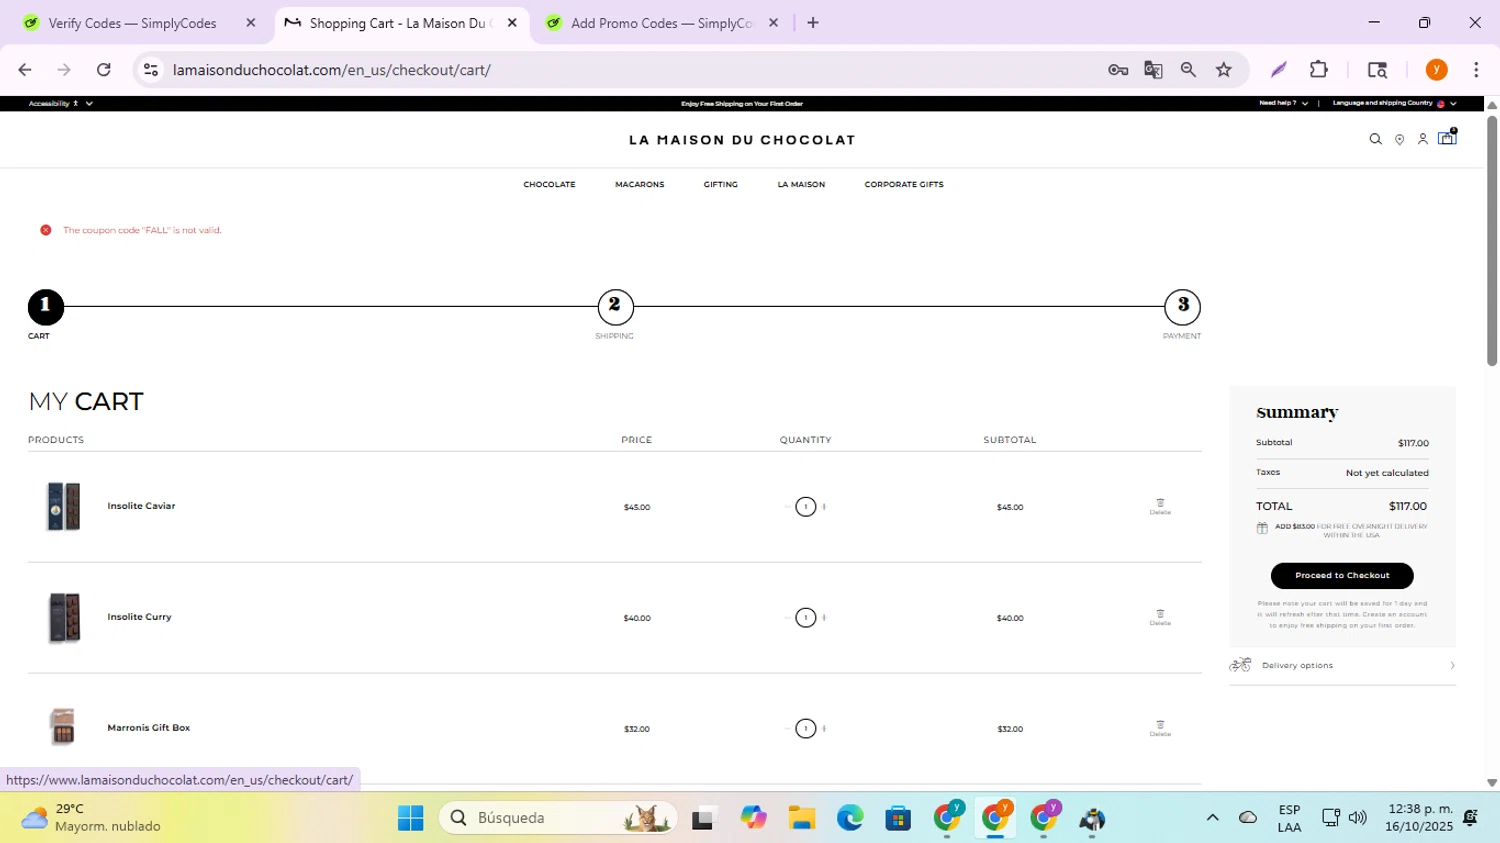Open the CORPORATE GIFTS menu
Viewport: 1500px width, 843px height.
904,185
